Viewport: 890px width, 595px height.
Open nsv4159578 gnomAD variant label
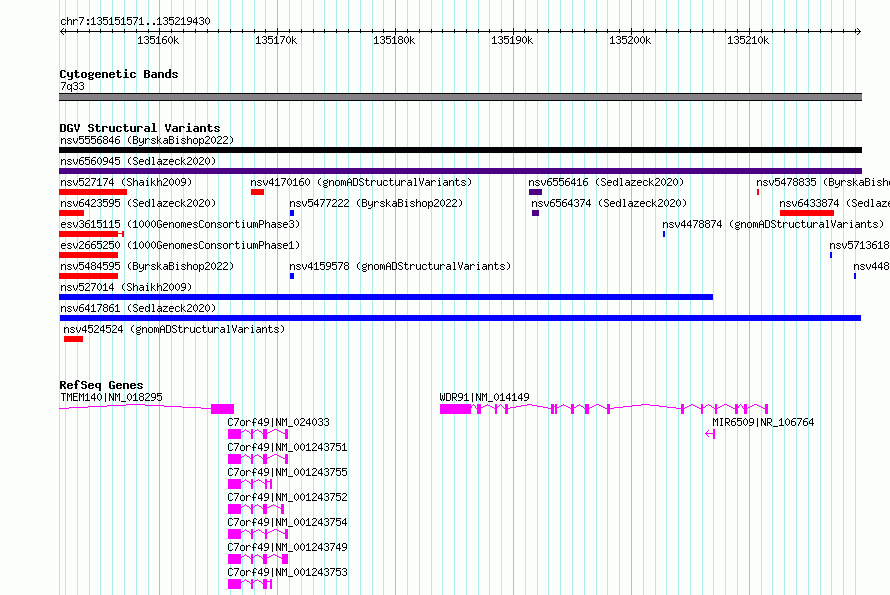[x=400, y=266]
